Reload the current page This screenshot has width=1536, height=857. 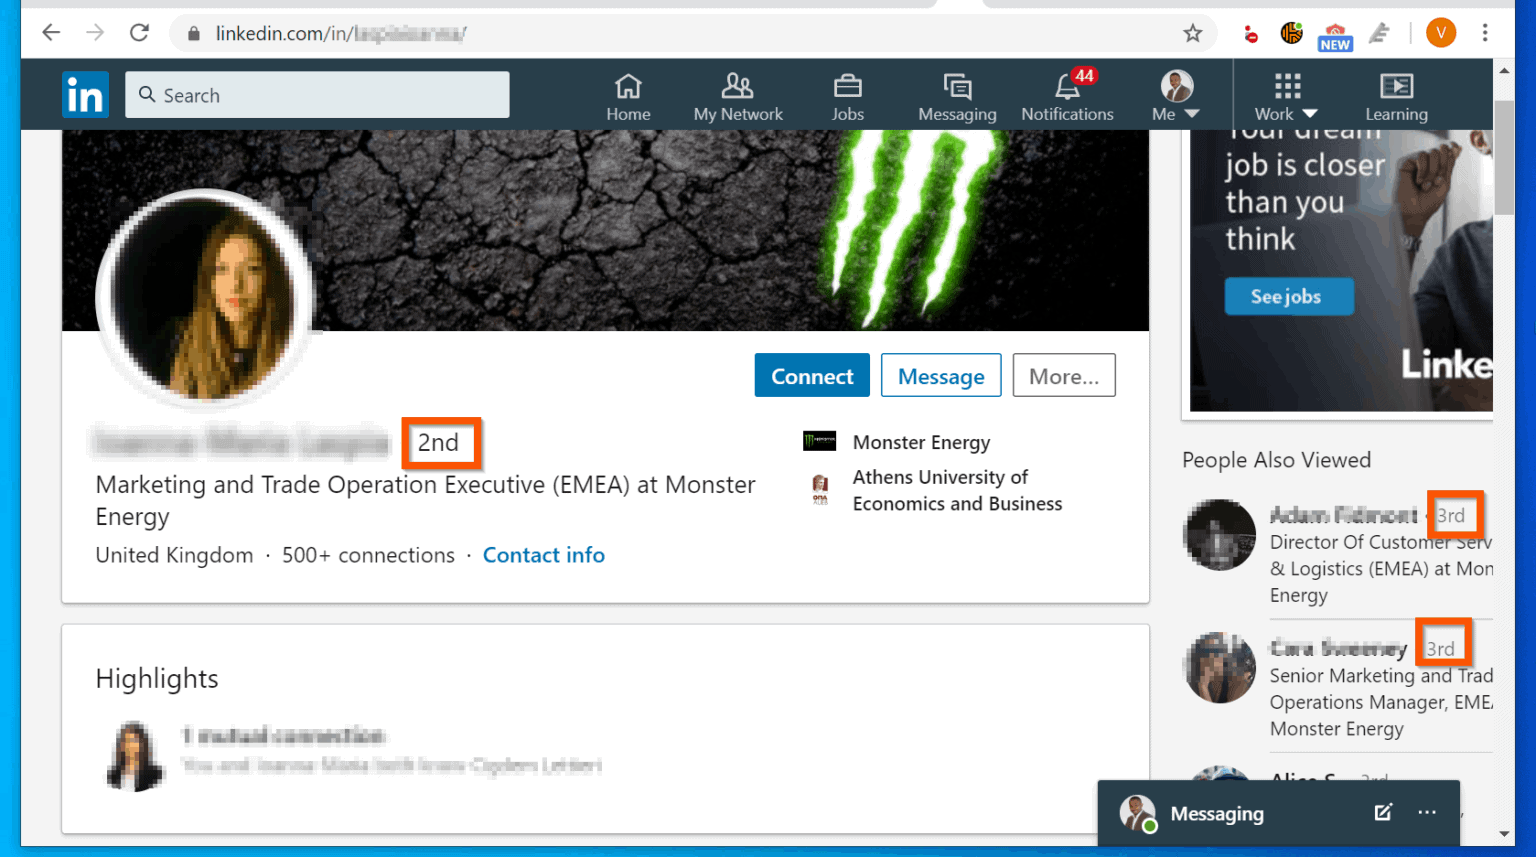tap(140, 33)
